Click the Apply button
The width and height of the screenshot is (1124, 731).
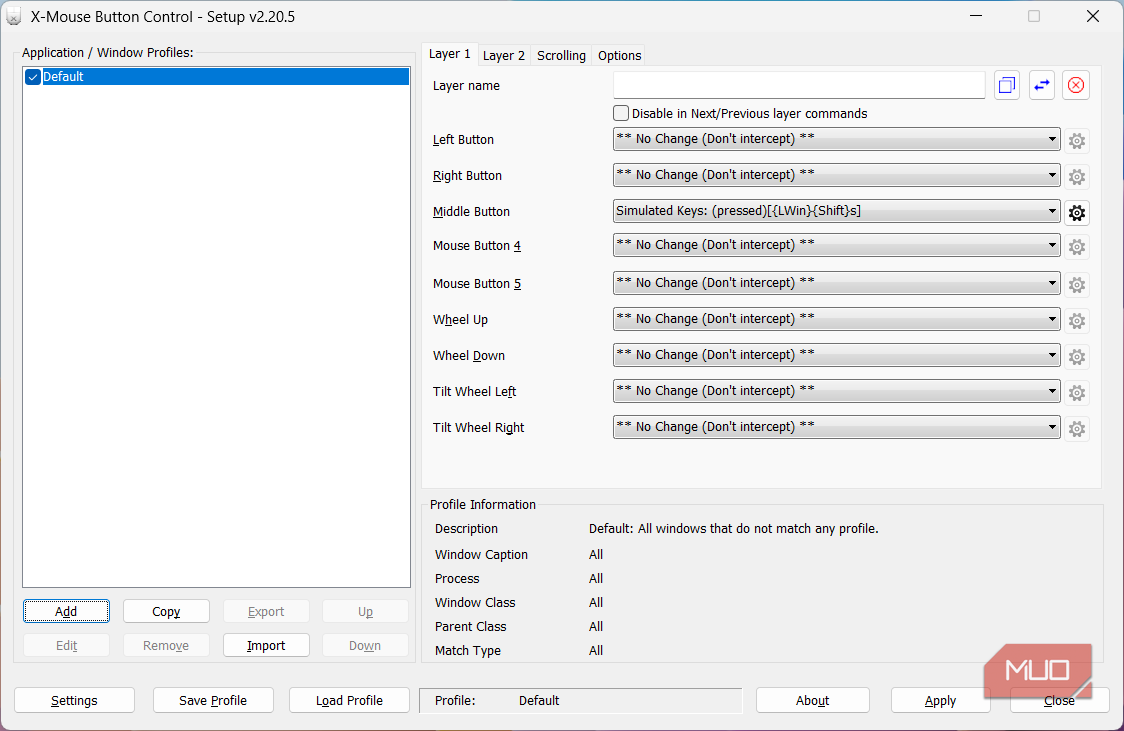[x=940, y=700]
